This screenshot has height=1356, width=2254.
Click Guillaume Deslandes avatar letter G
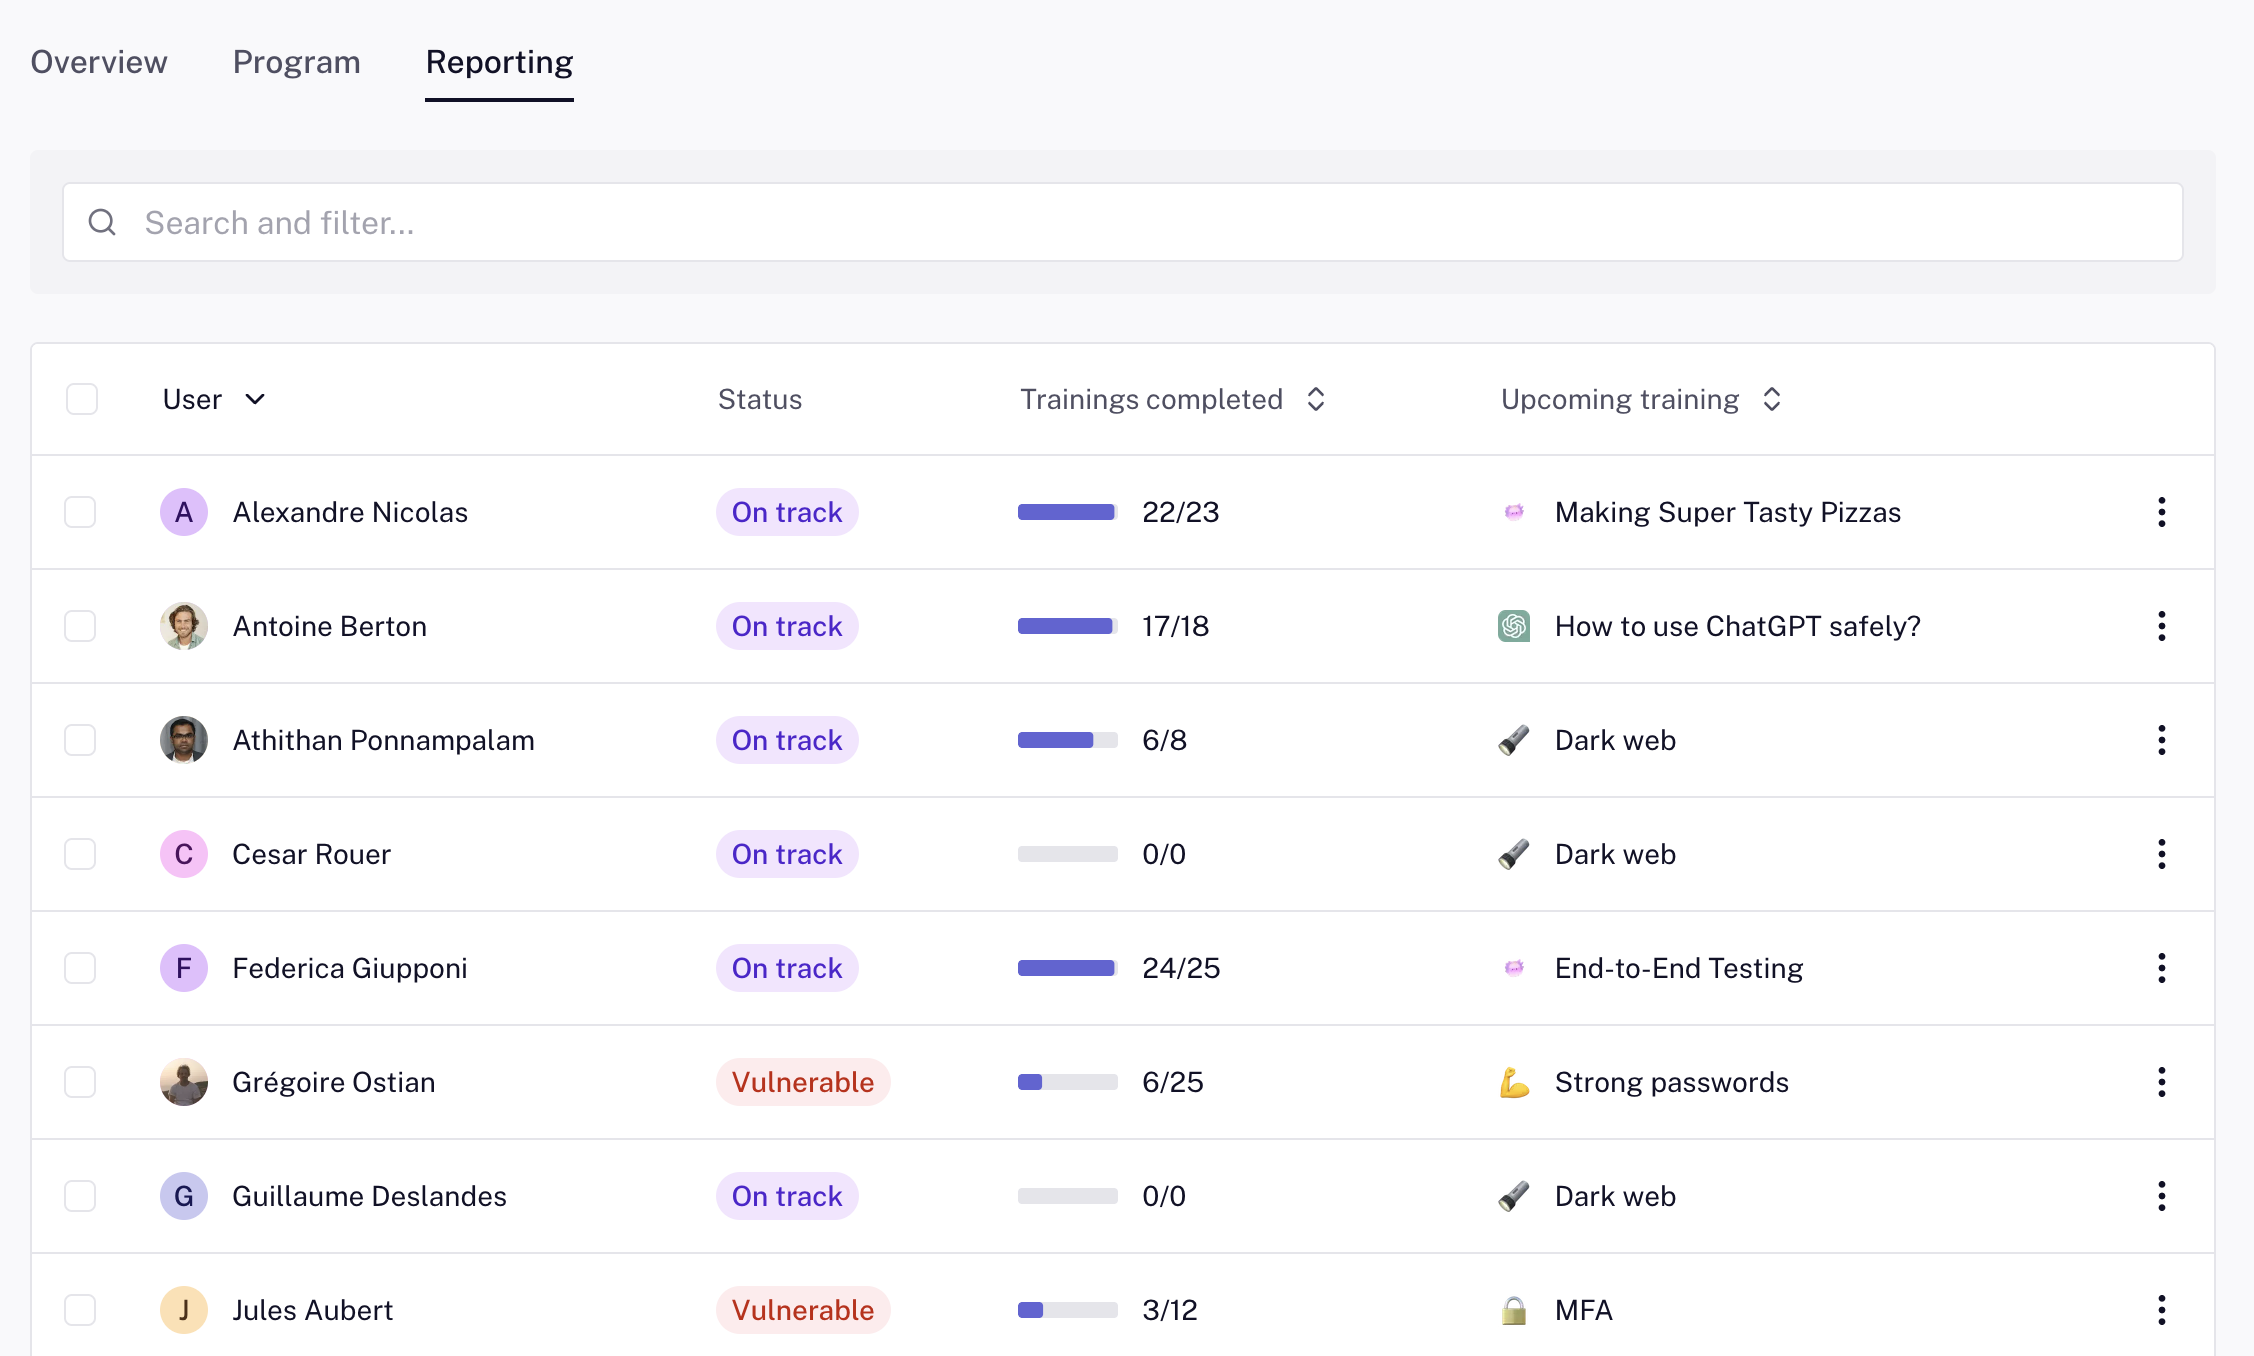click(184, 1196)
